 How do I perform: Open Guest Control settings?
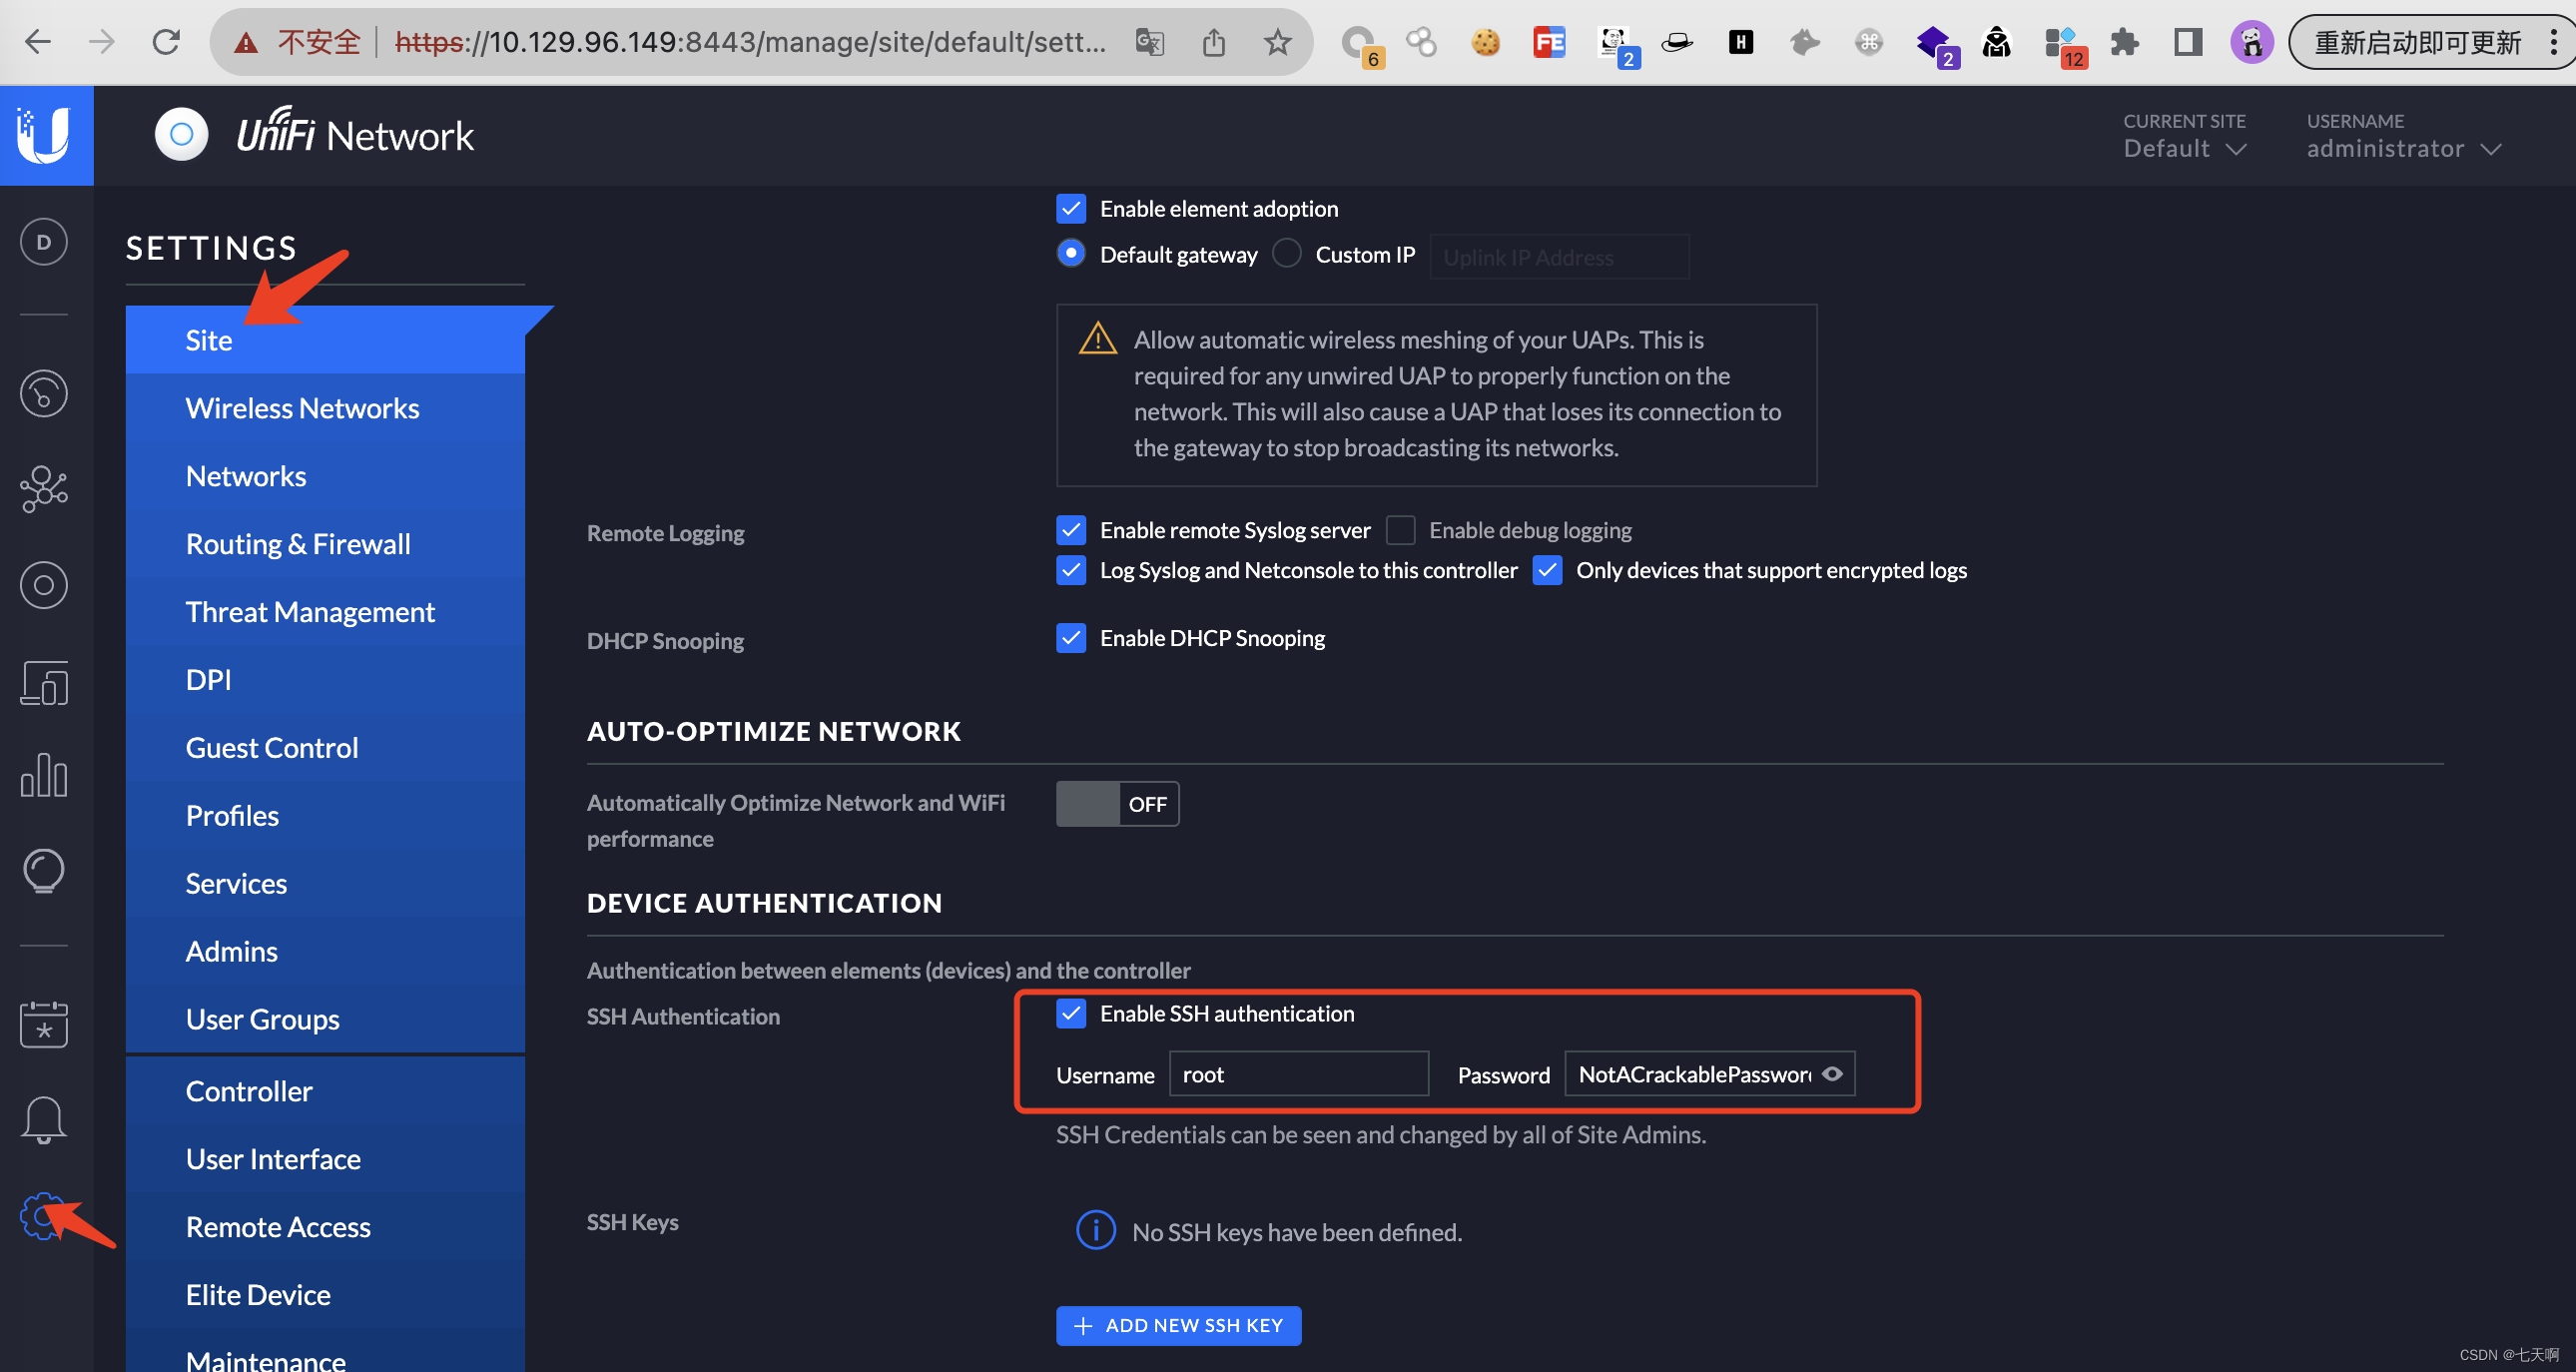325,748
